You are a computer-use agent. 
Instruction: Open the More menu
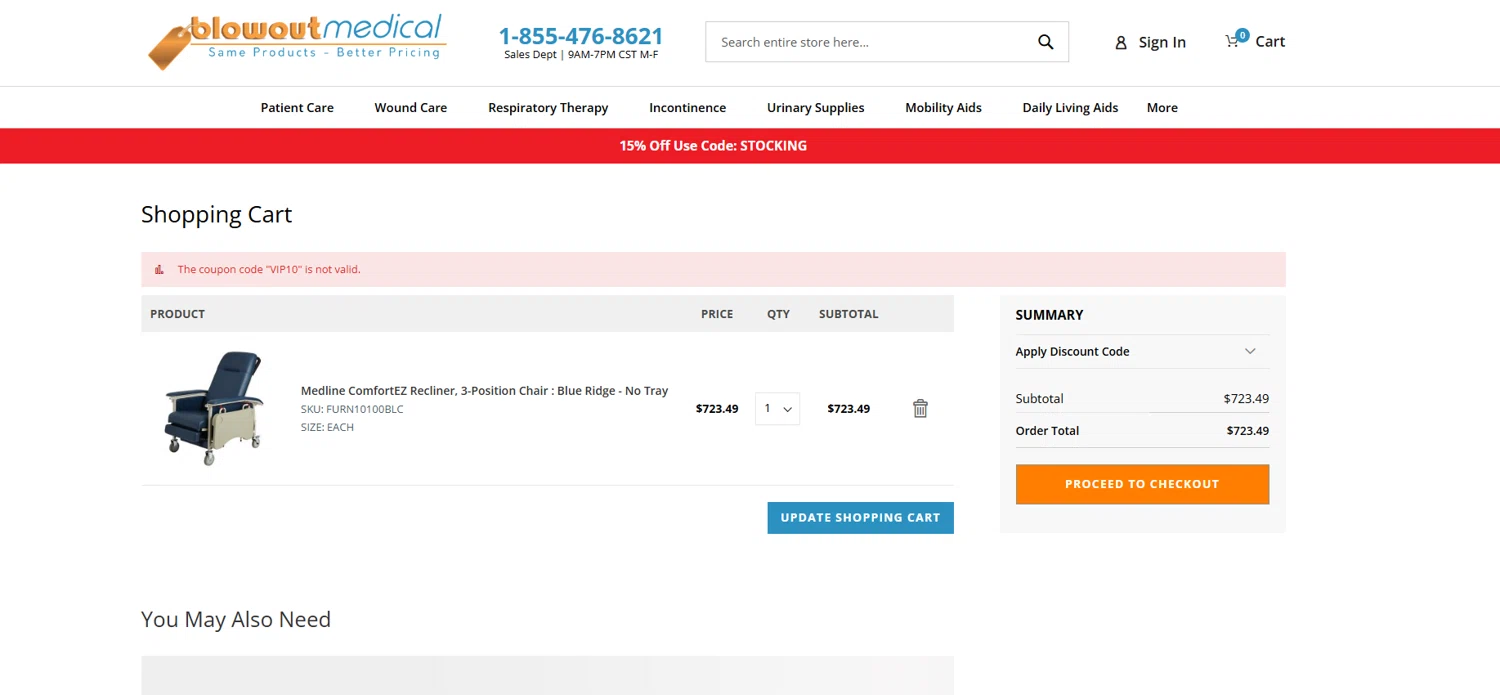pos(1162,108)
